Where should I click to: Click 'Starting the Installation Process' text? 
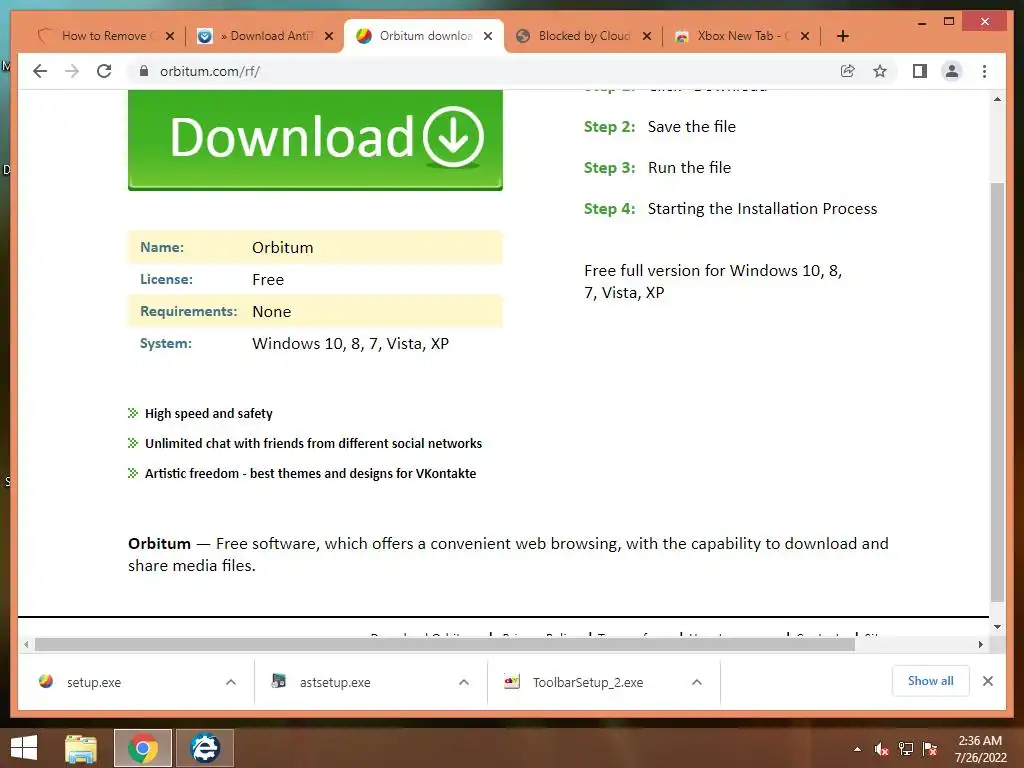(762, 209)
